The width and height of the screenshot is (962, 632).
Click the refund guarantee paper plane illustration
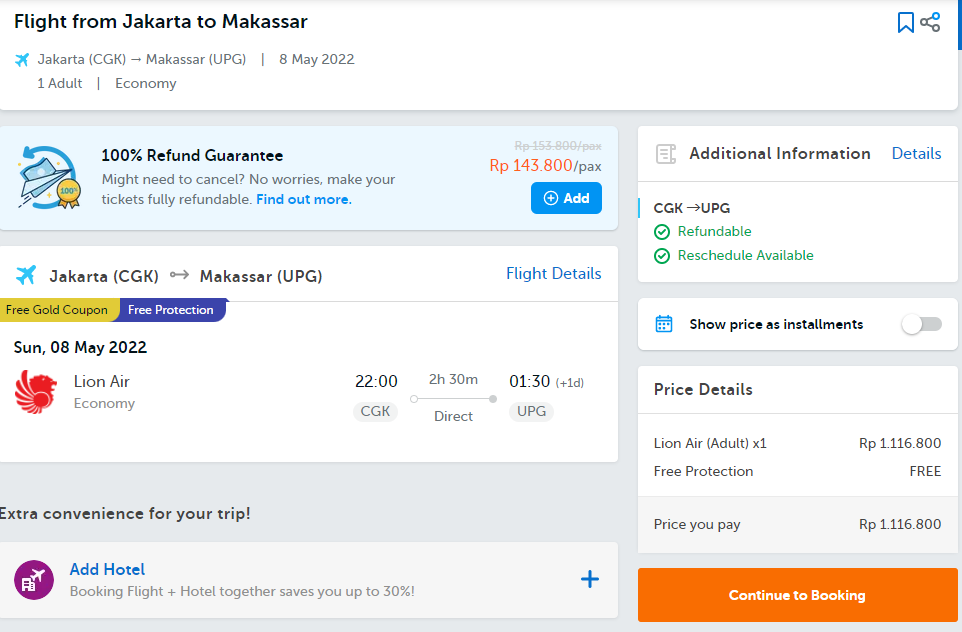[x=49, y=177]
